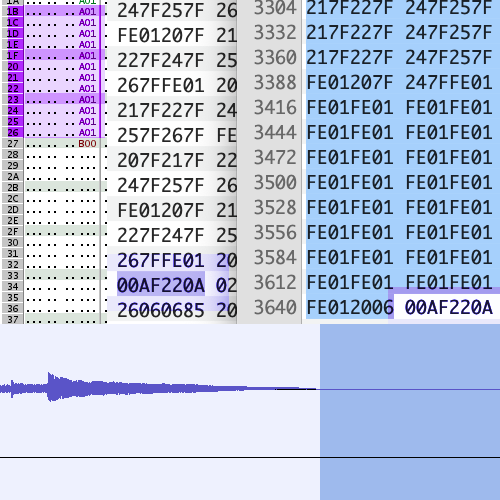This screenshot has height=500, width=500.
Task: Click FE01207F in offset row 3388
Action: click(350, 82)
